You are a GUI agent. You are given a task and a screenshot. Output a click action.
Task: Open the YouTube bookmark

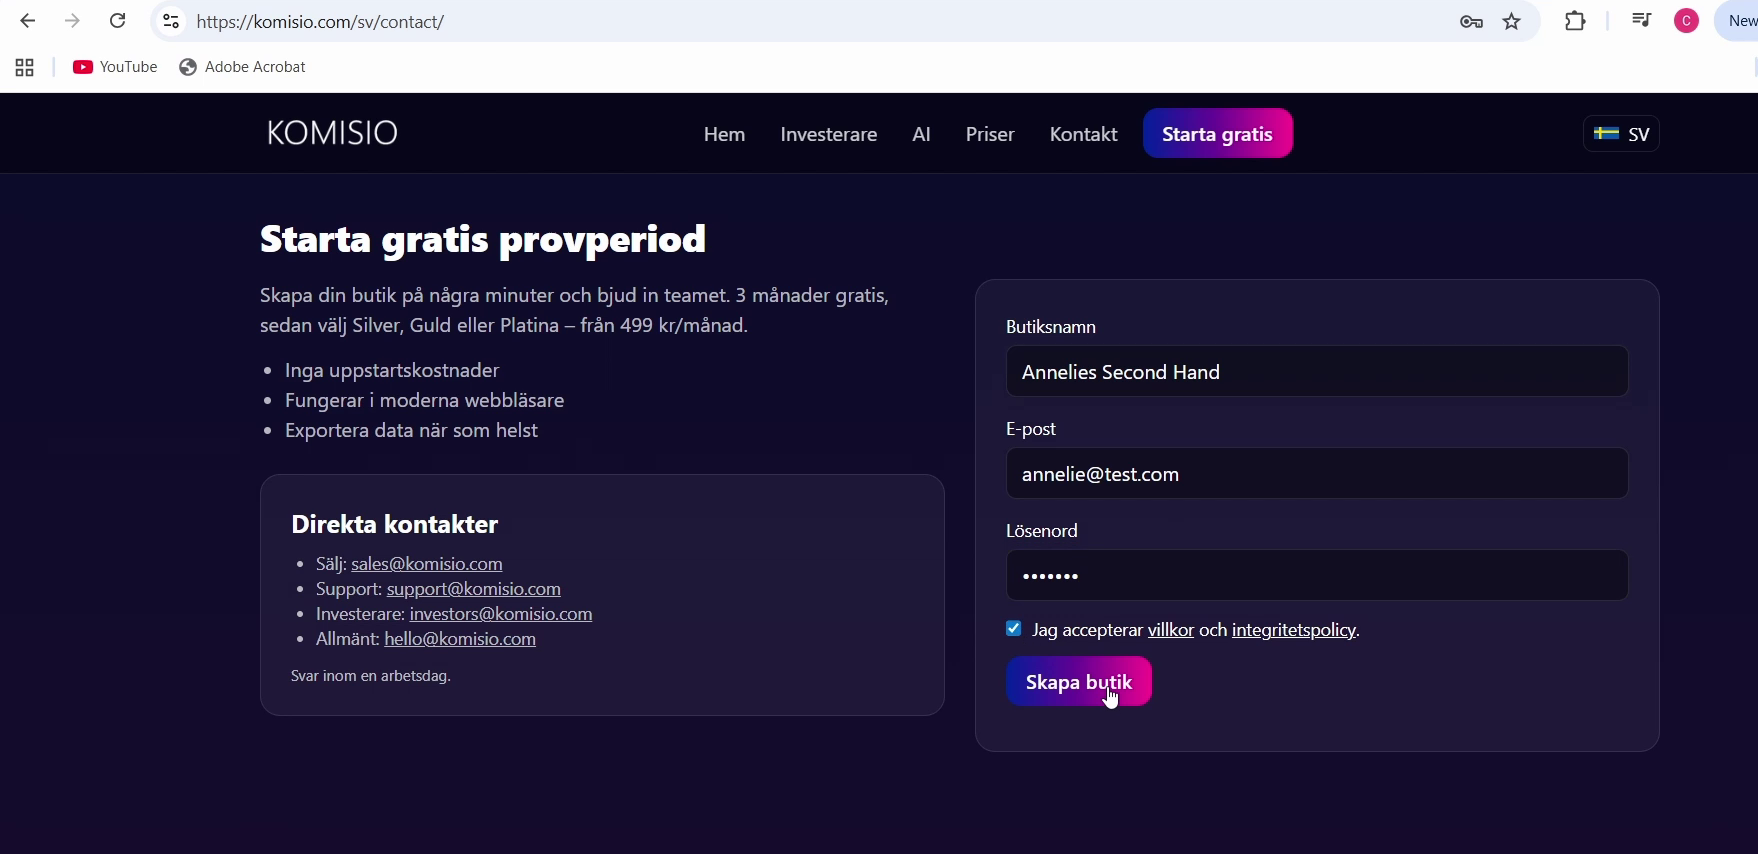tap(115, 67)
